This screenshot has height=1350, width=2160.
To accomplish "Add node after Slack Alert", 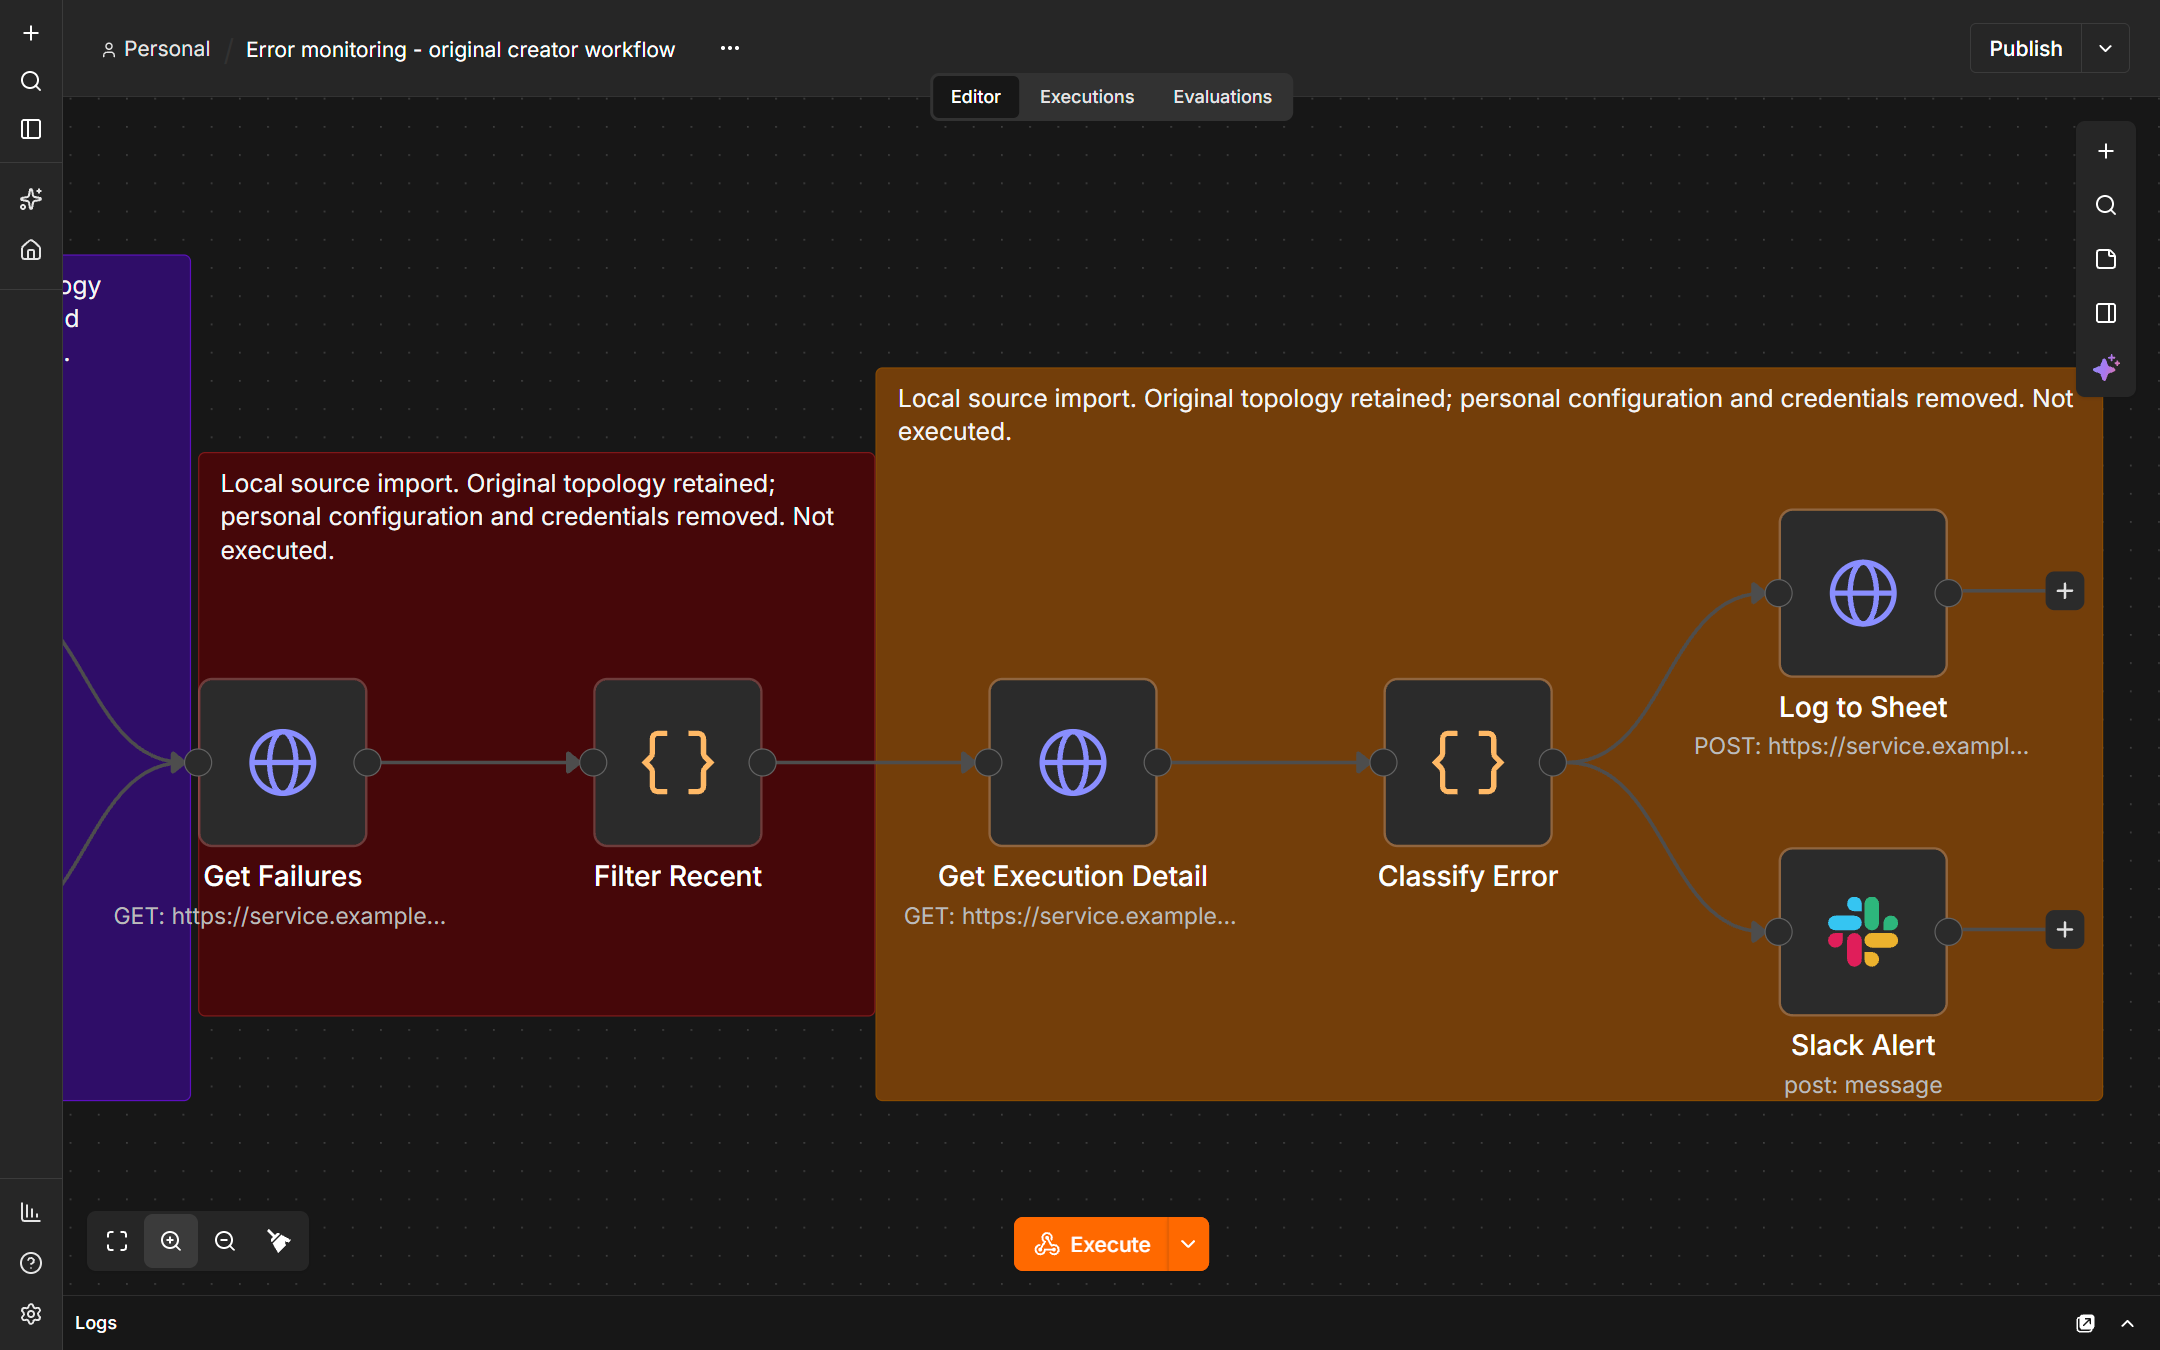I will (2065, 930).
